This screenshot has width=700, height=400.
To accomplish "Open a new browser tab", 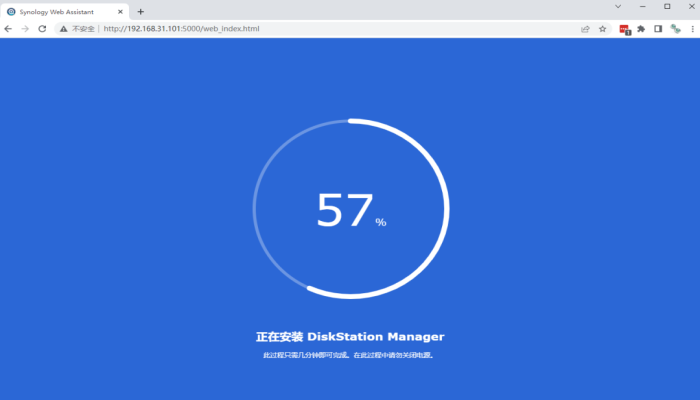I will tap(141, 12).
